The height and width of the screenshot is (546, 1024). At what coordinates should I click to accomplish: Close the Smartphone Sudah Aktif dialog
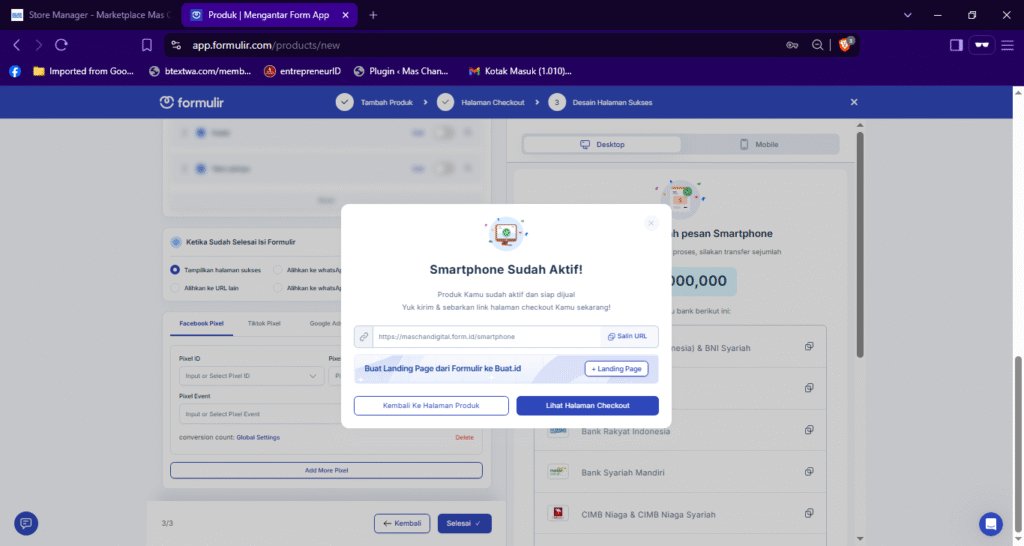click(x=650, y=223)
